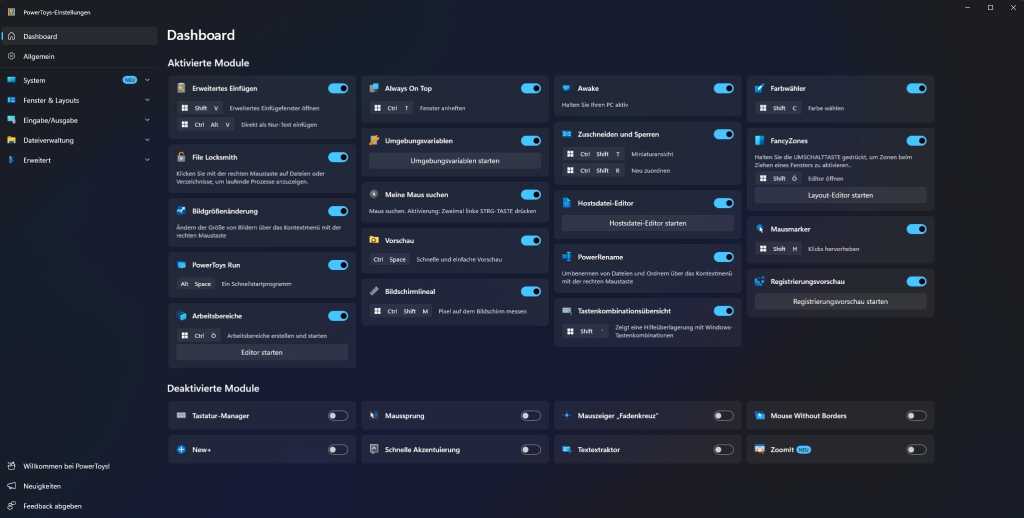This screenshot has height=518, width=1024.
Task: Click the Dateiverwaltung folder icon in sidebar
Action: (x=11, y=140)
